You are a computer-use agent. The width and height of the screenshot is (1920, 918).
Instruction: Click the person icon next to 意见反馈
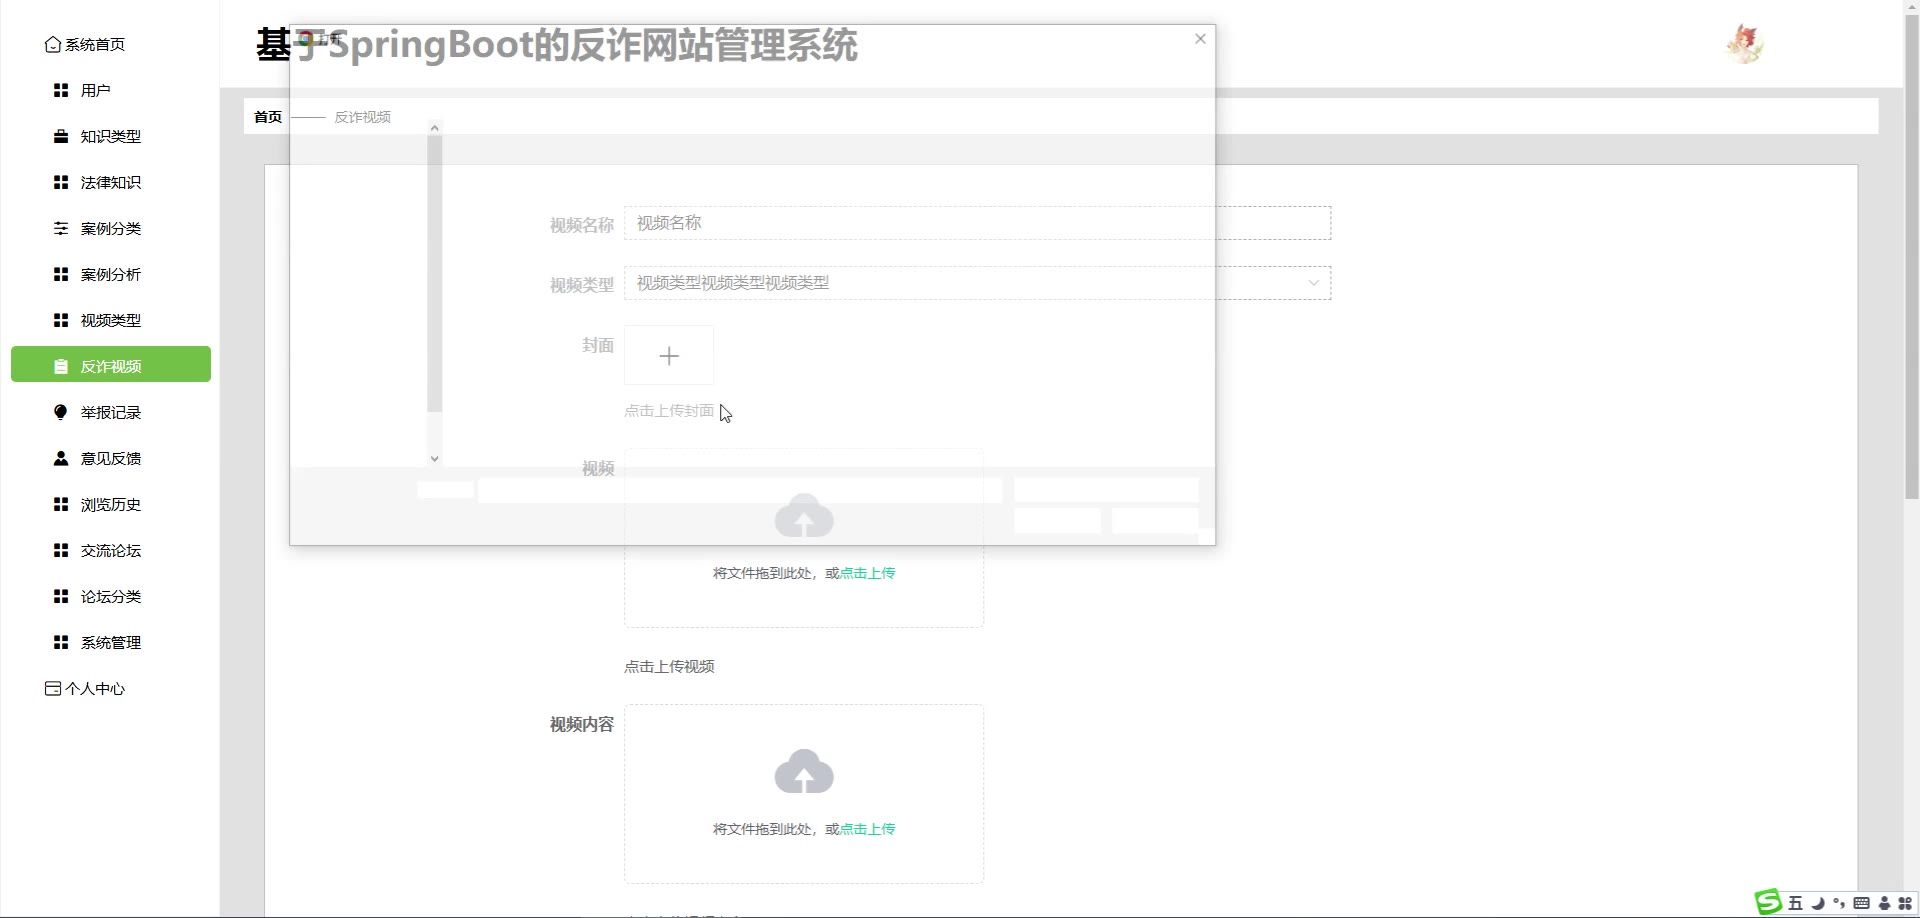click(x=61, y=458)
